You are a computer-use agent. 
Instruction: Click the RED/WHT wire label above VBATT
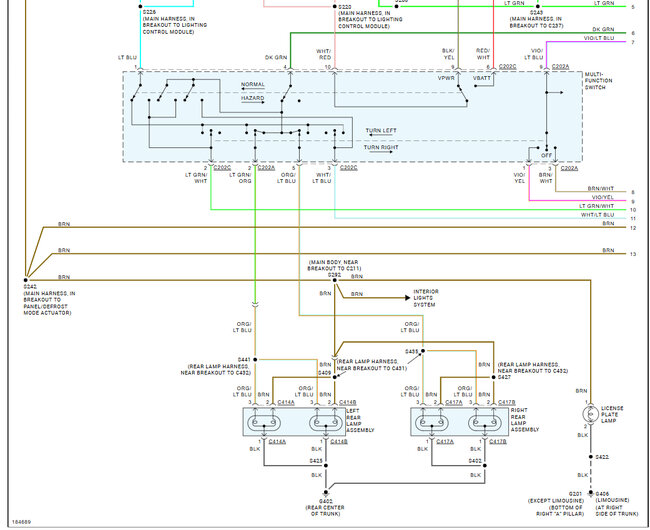click(483, 54)
